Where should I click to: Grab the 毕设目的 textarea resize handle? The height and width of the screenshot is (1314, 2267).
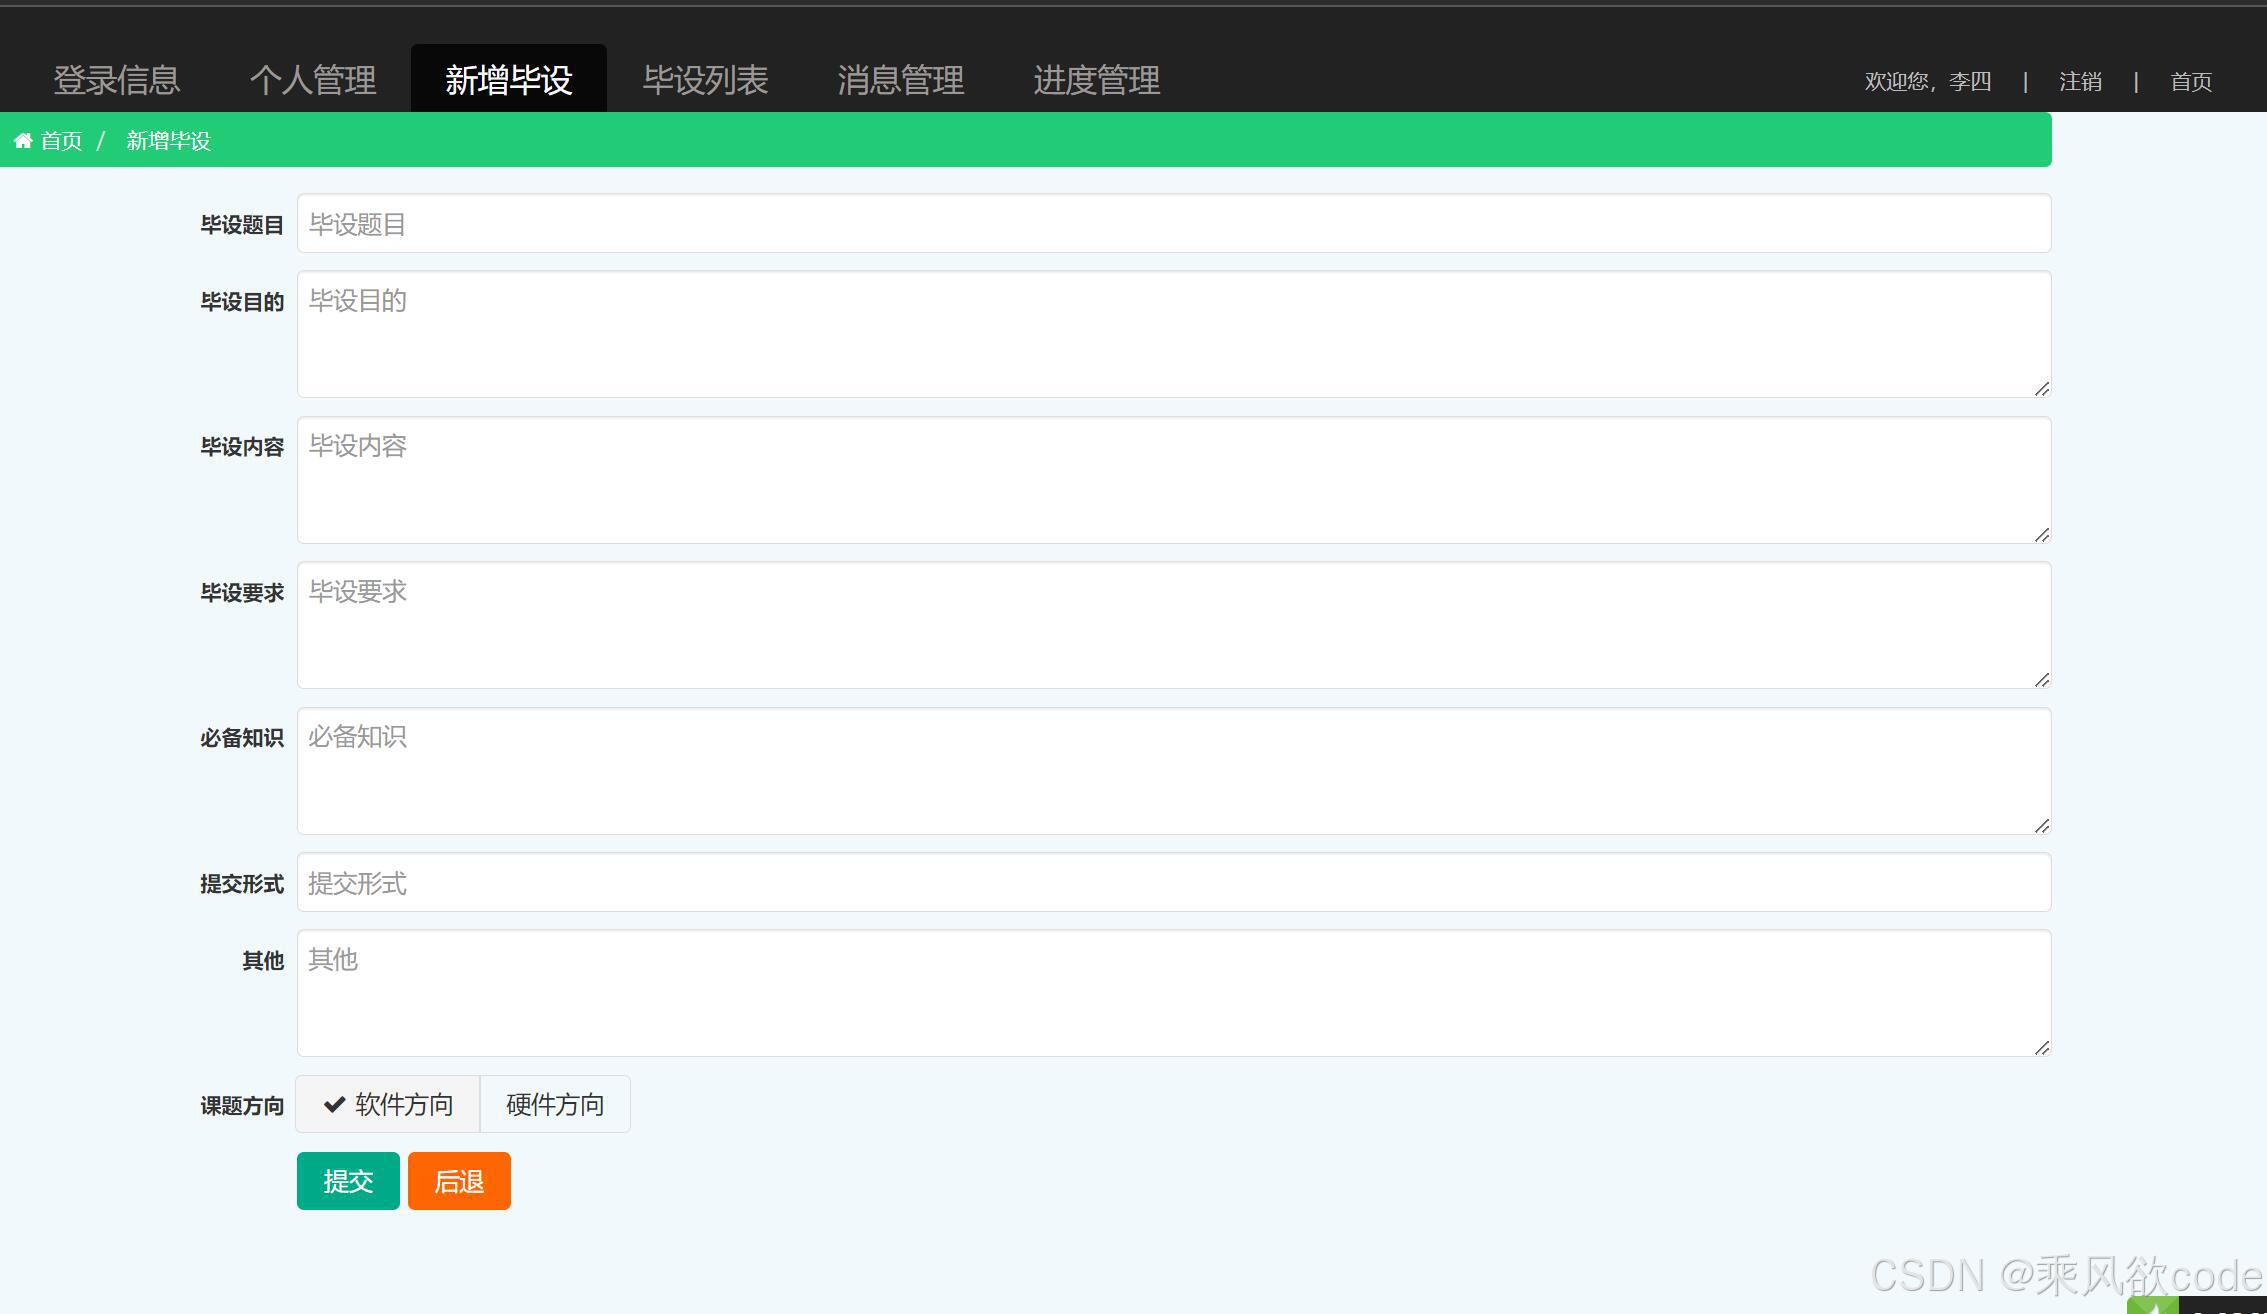tap(2041, 389)
